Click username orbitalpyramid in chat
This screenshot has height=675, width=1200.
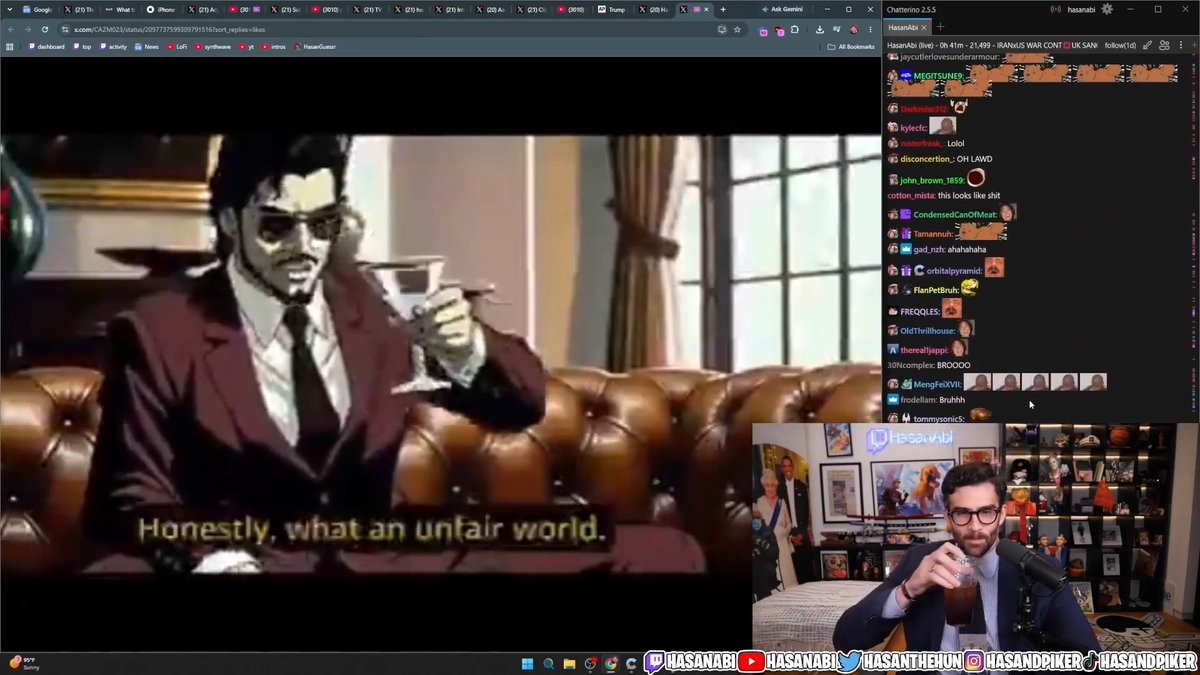coord(954,271)
